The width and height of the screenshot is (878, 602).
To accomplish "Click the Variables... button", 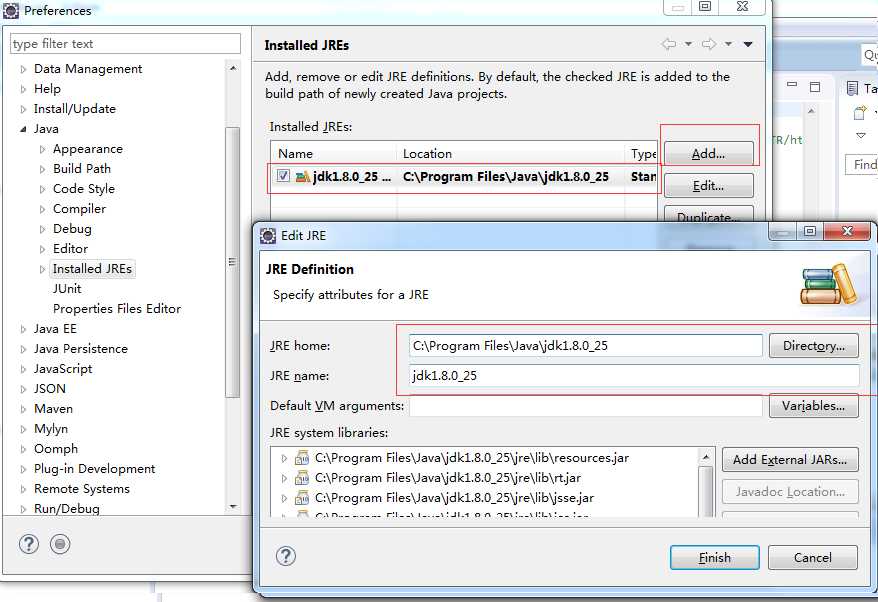I will pyautogui.click(x=814, y=405).
